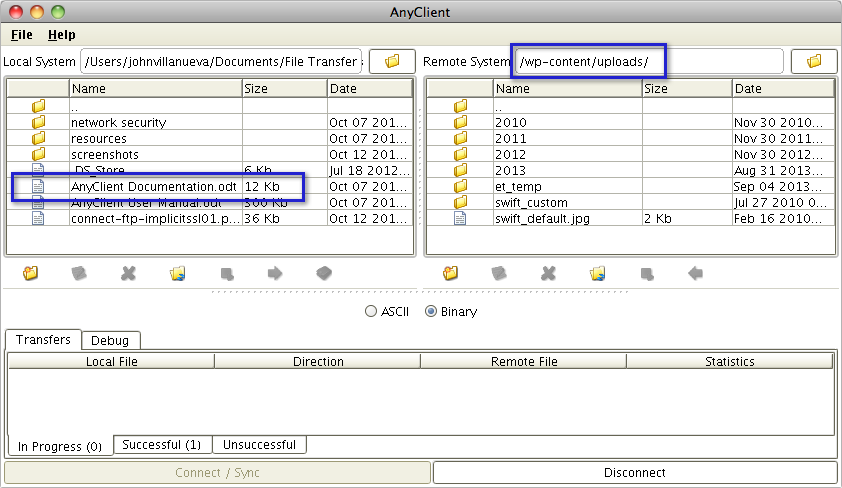Open the File menu
The height and width of the screenshot is (488, 842).
(x=21, y=35)
